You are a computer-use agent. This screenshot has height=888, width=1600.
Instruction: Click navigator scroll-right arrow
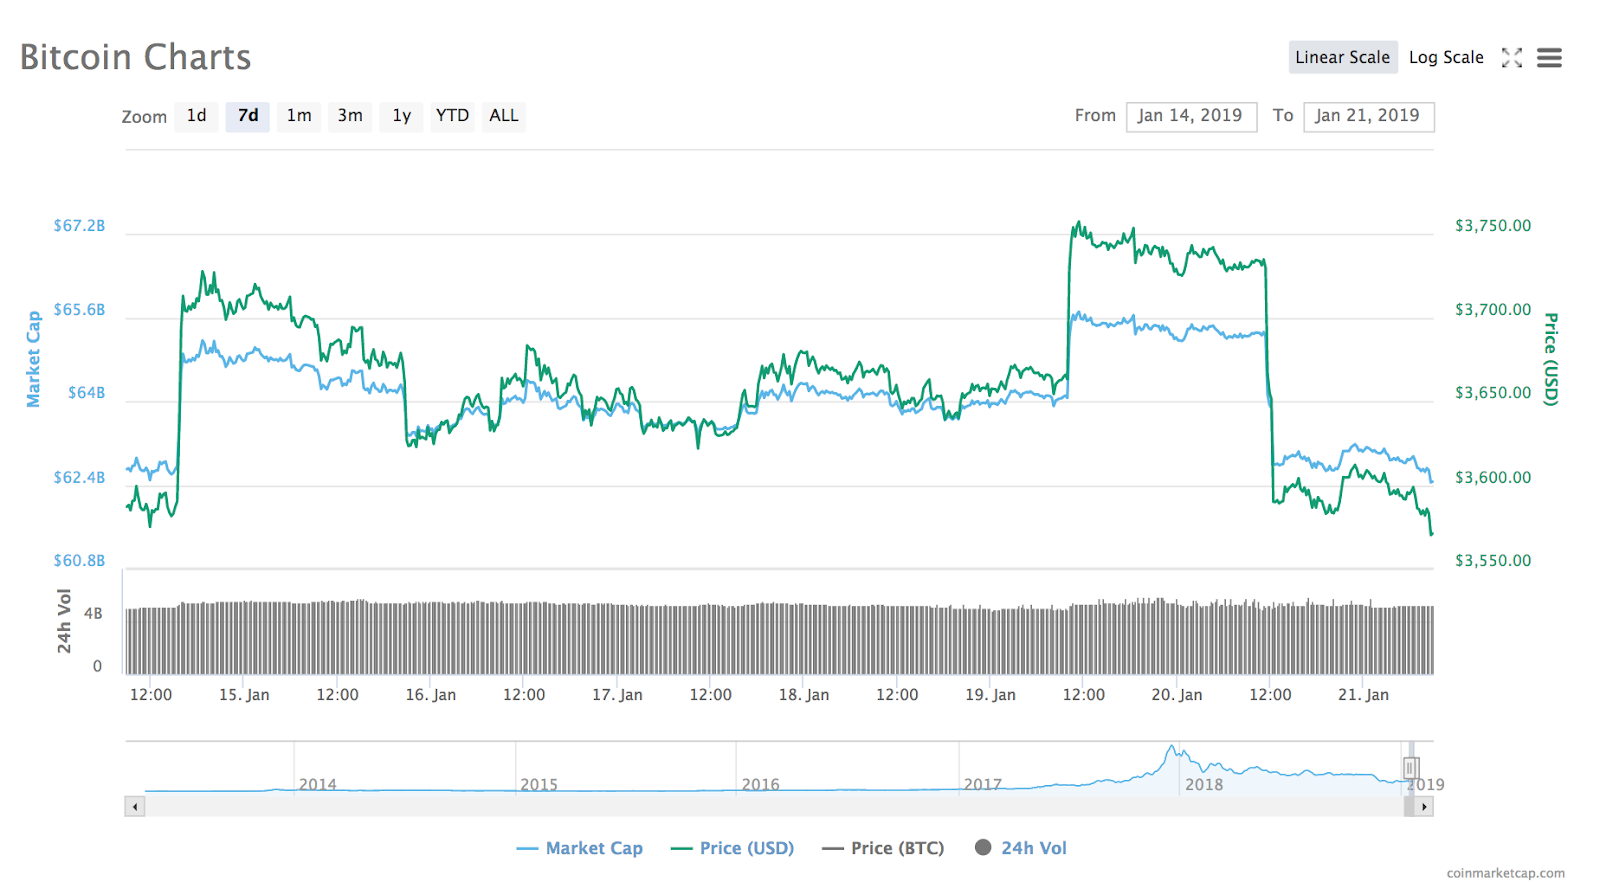(1424, 806)
